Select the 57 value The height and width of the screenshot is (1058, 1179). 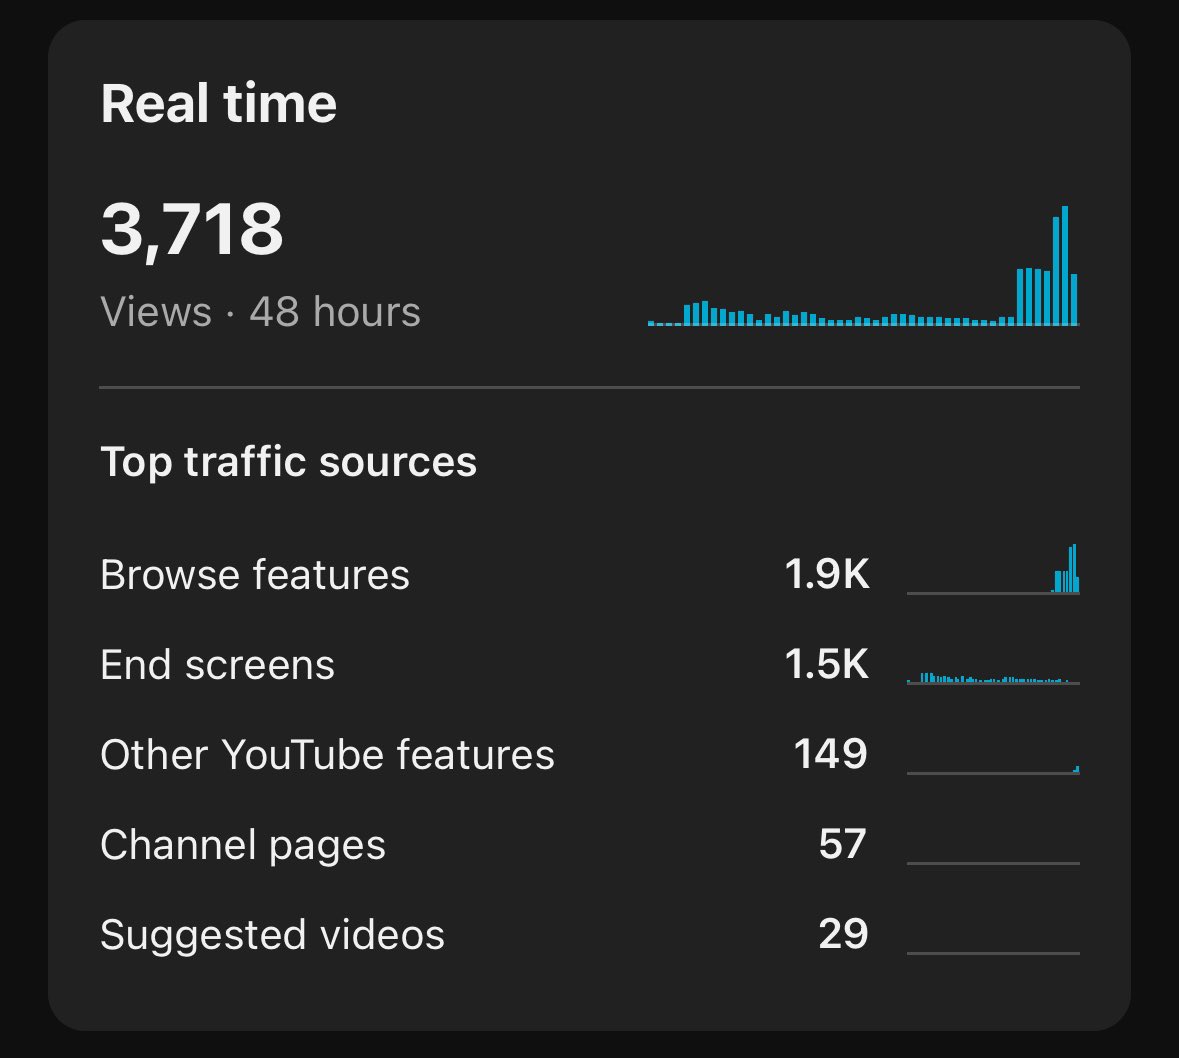[843, 844]
